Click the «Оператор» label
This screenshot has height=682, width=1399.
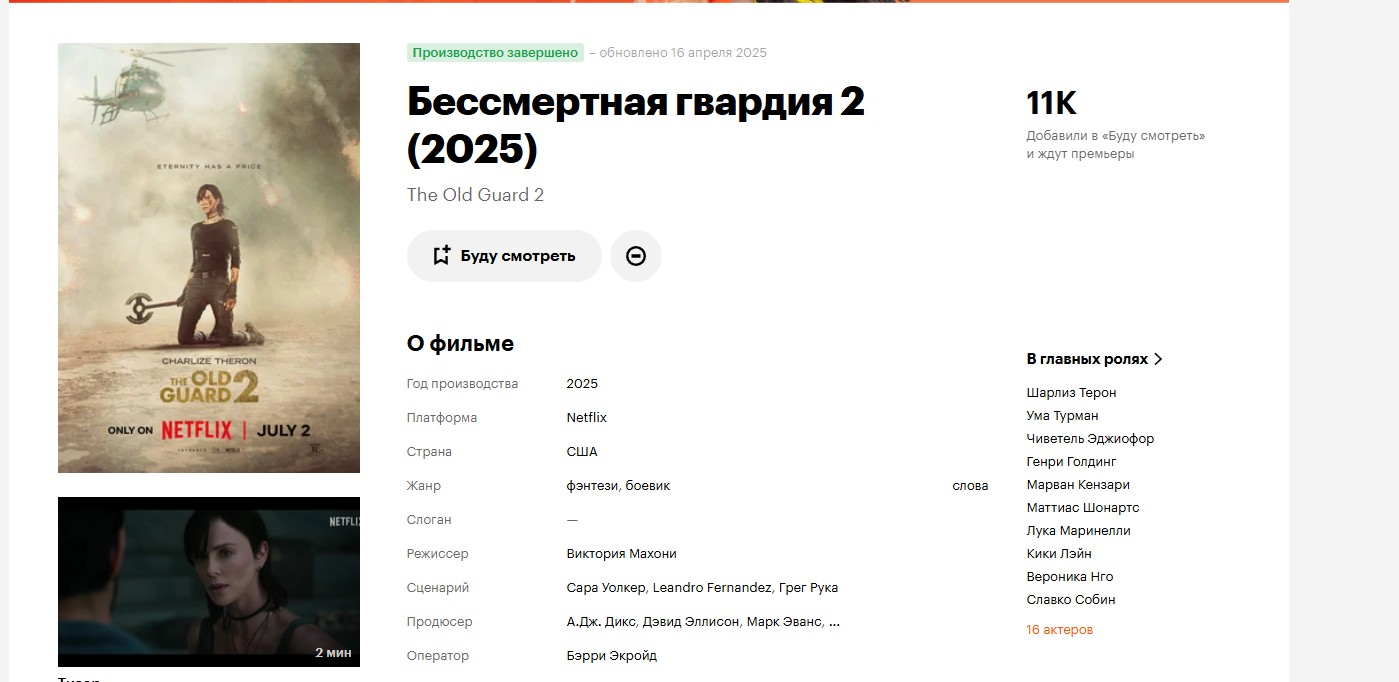coord(438,656)
